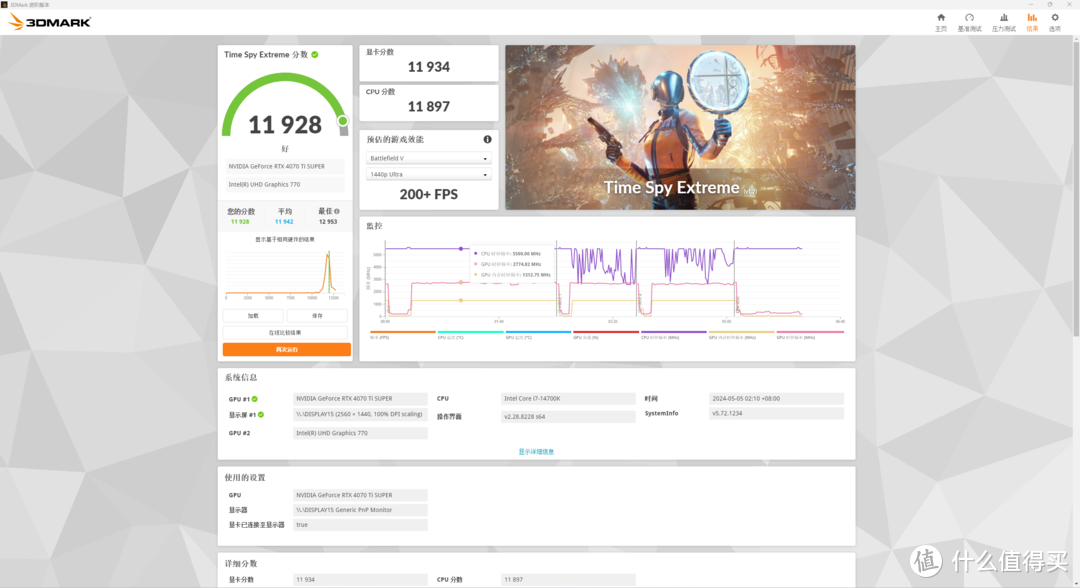
Task: Click the 3DMark logo
Action: click(50, 22)
